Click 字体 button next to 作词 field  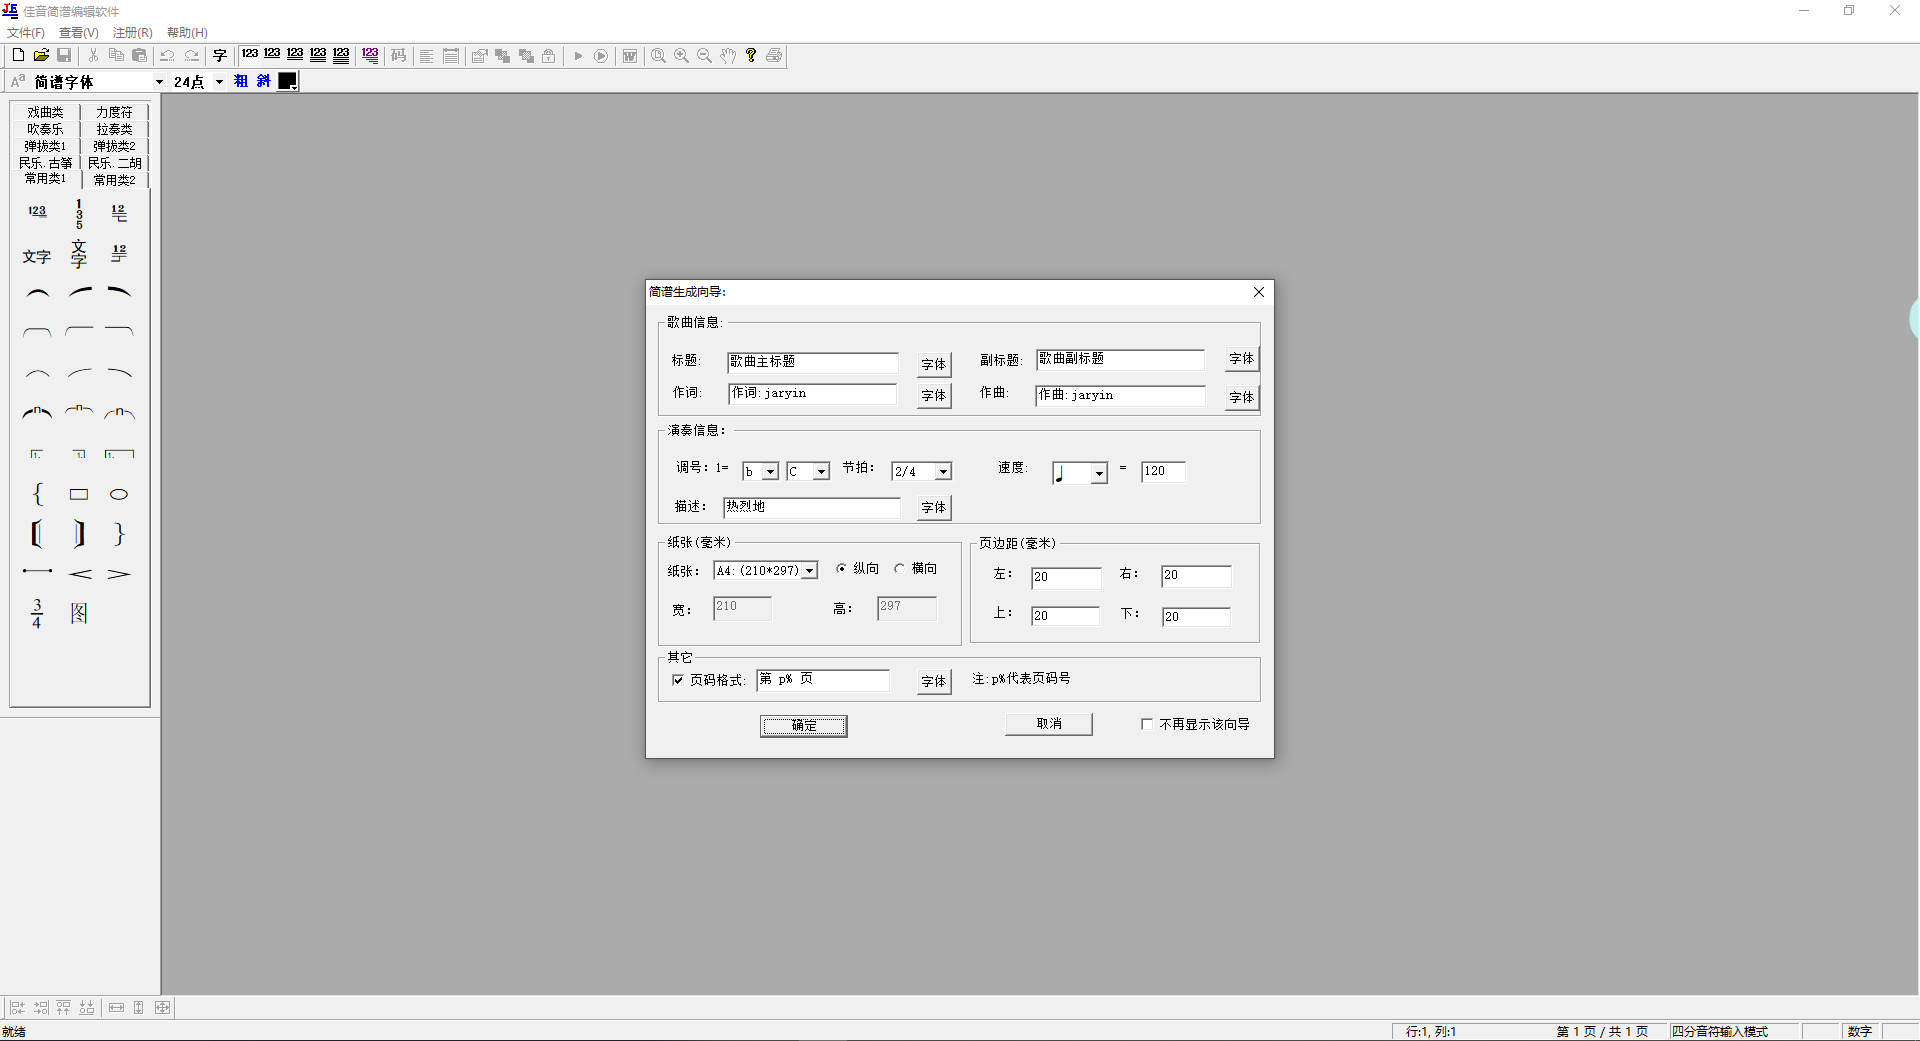[934, 395]
